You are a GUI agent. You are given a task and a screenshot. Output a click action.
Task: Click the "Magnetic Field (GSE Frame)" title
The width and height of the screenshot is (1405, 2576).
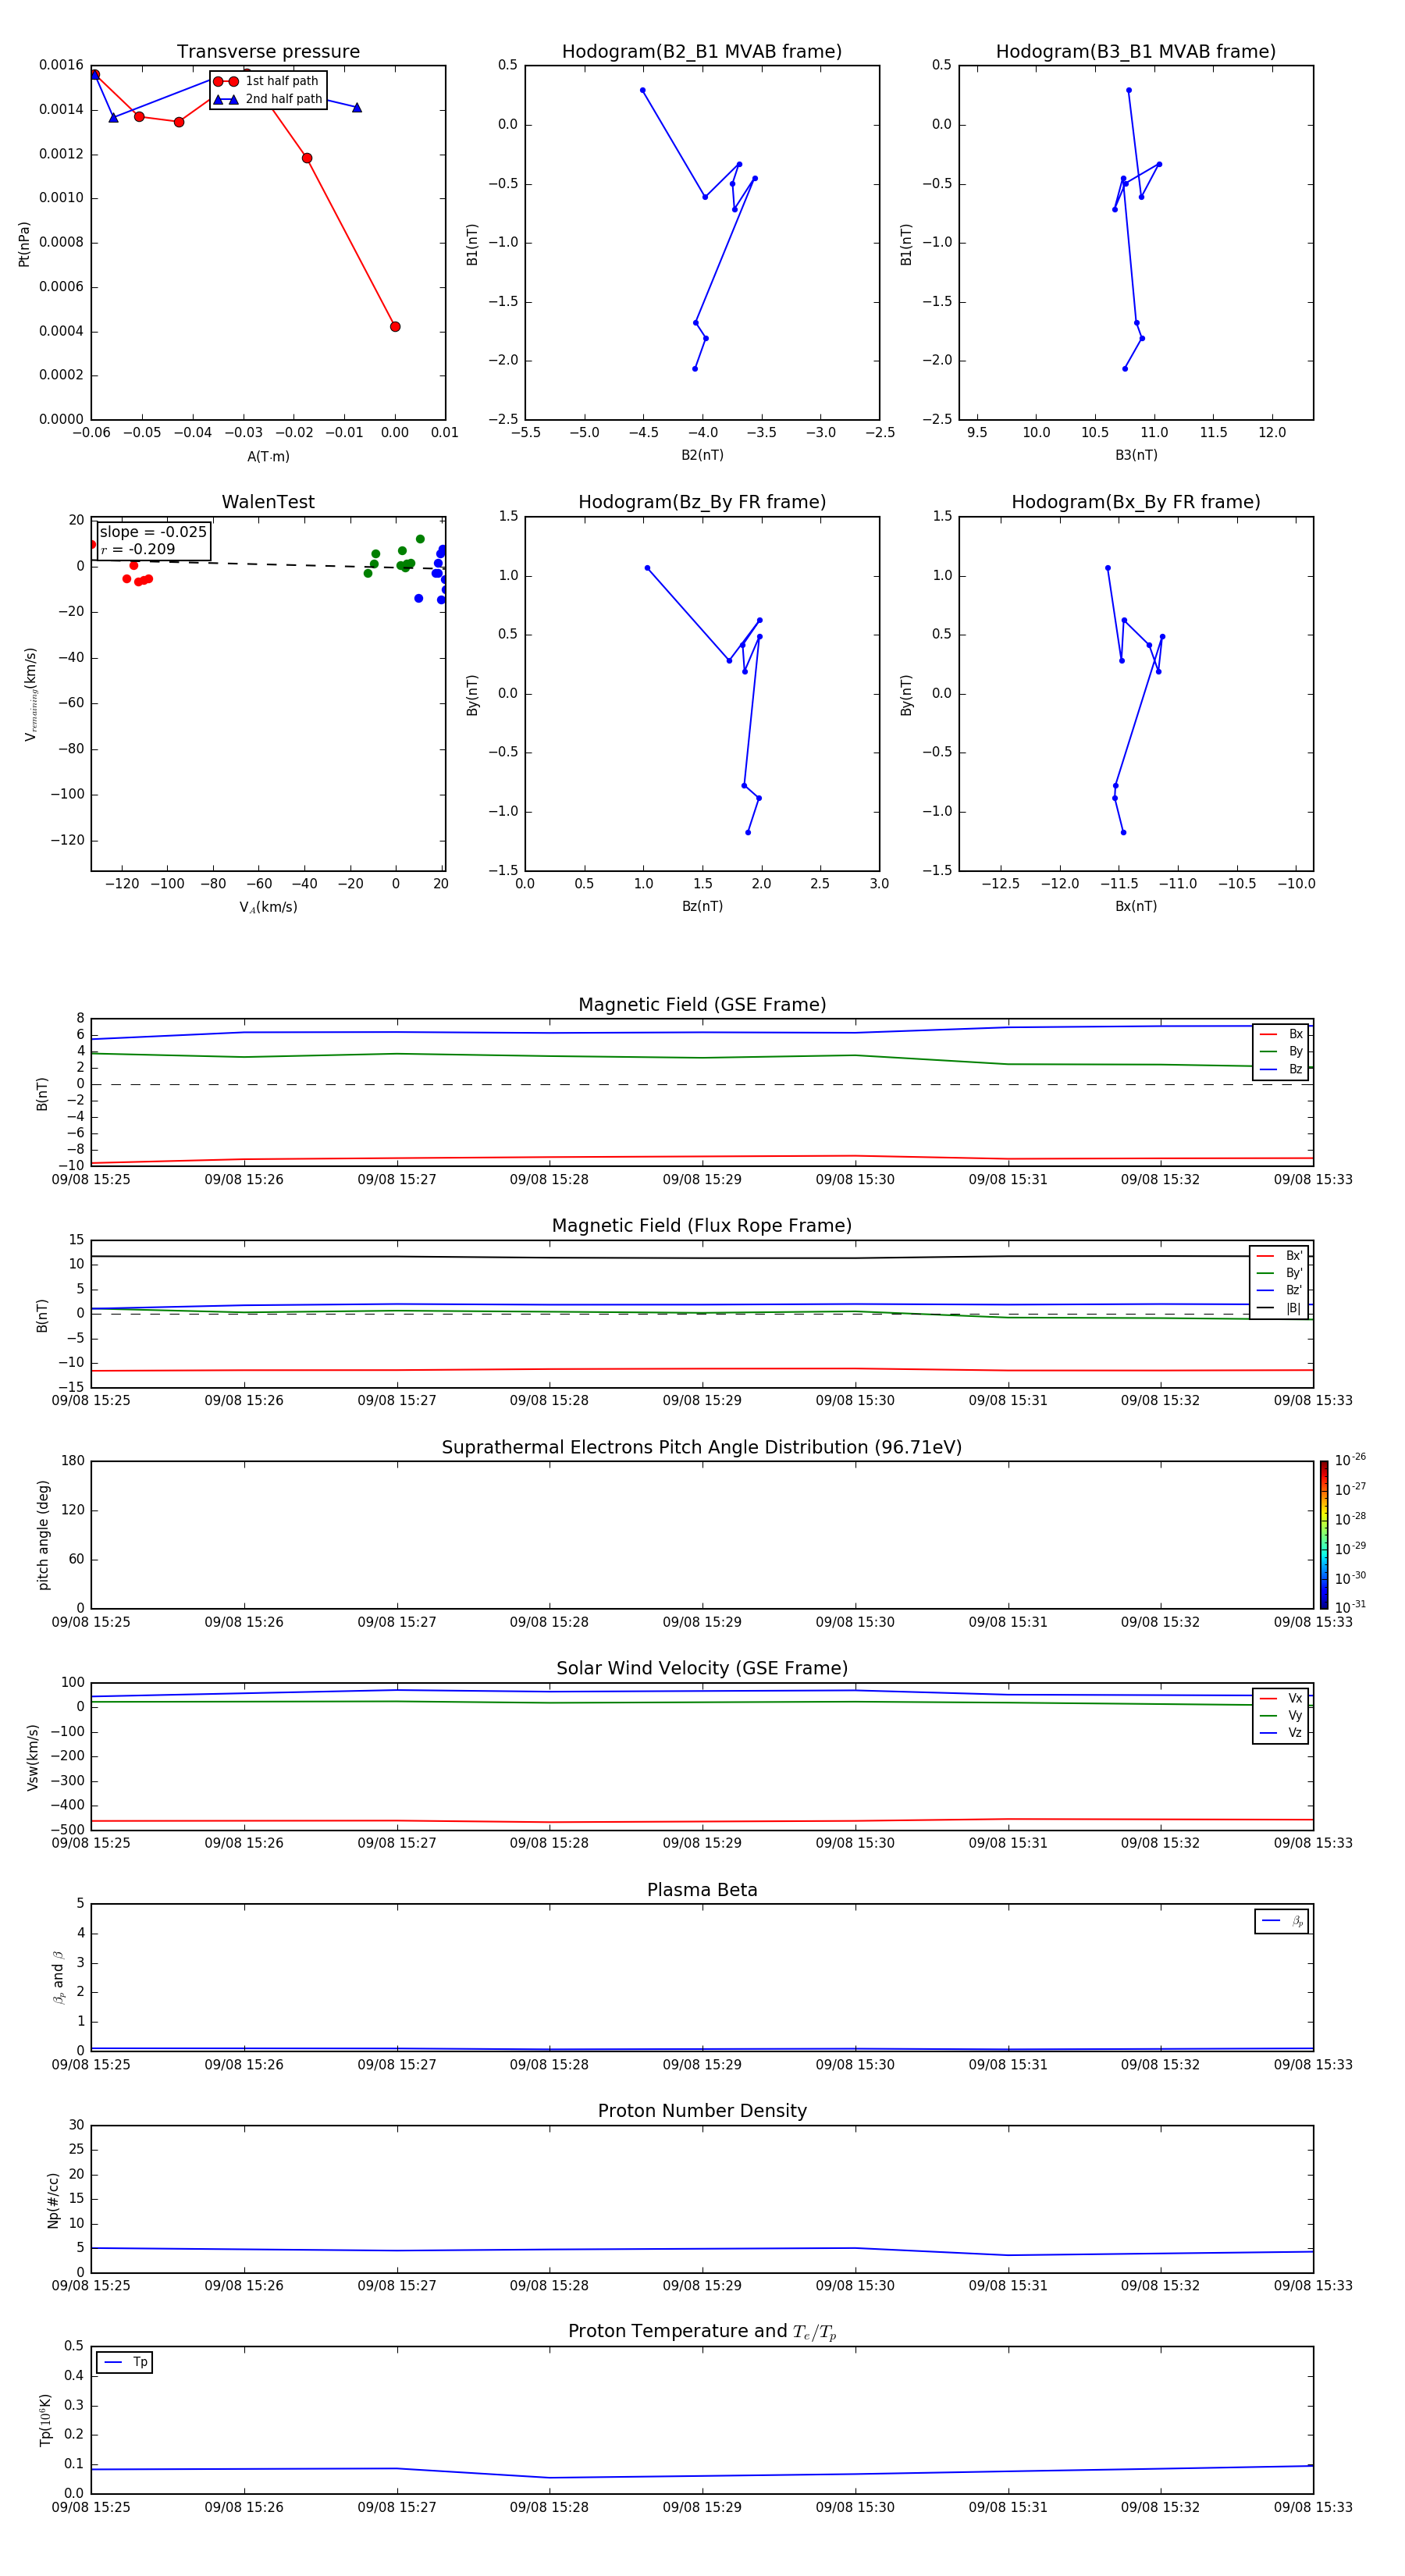(x=702, y=1005)
